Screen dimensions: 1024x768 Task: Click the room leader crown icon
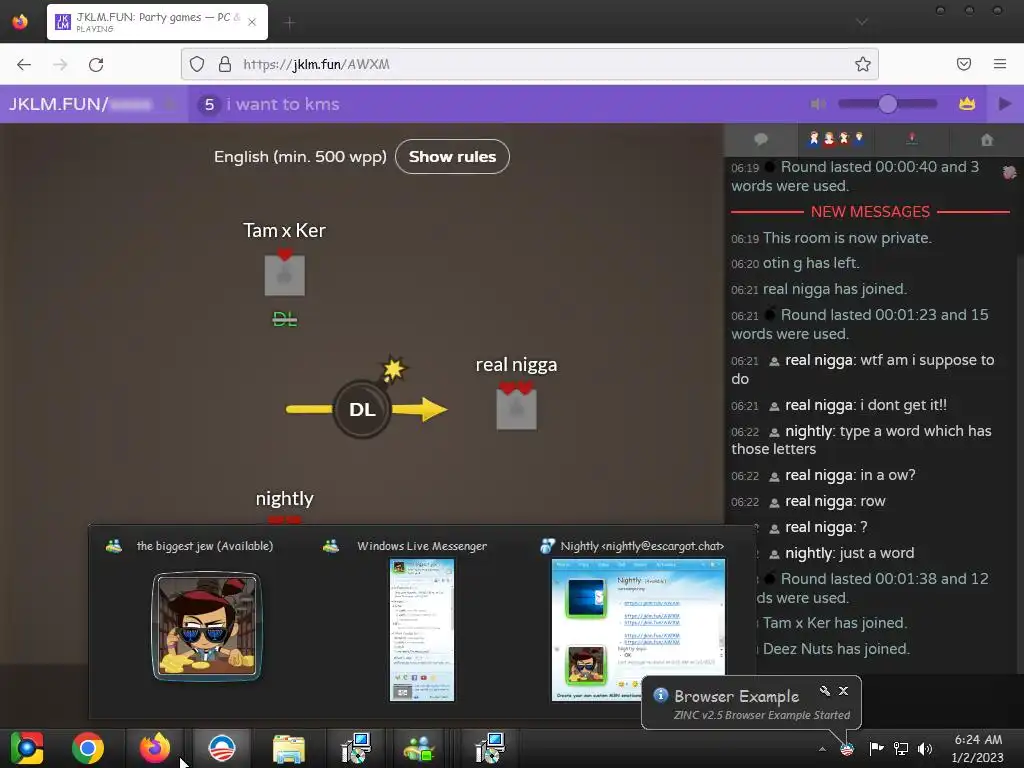pyautogui.click(x=967, y=104)
